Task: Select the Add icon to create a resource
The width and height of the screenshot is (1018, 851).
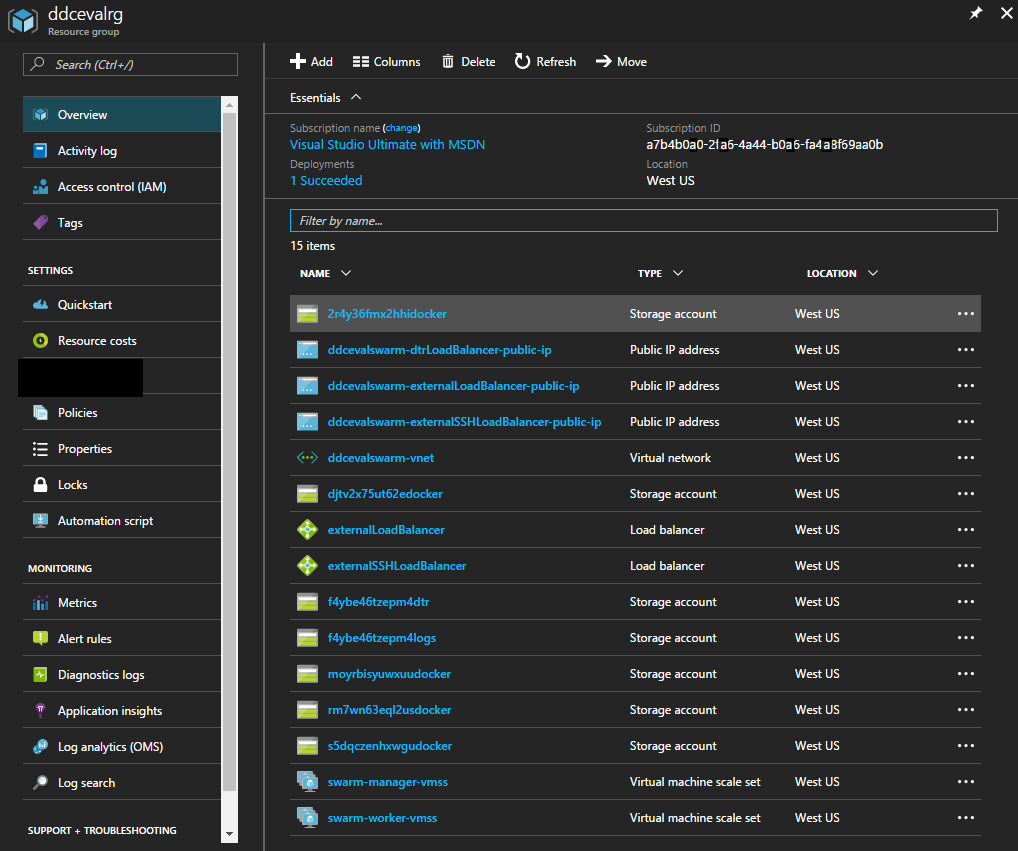Action: pyautogui.click(x=296, y=61)
